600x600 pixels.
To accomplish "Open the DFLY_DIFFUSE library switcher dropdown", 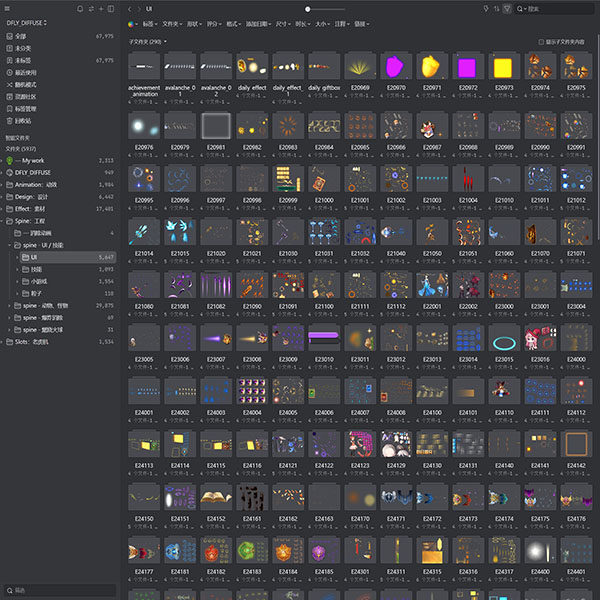I will pyautogui.click(x=27, y=23).
